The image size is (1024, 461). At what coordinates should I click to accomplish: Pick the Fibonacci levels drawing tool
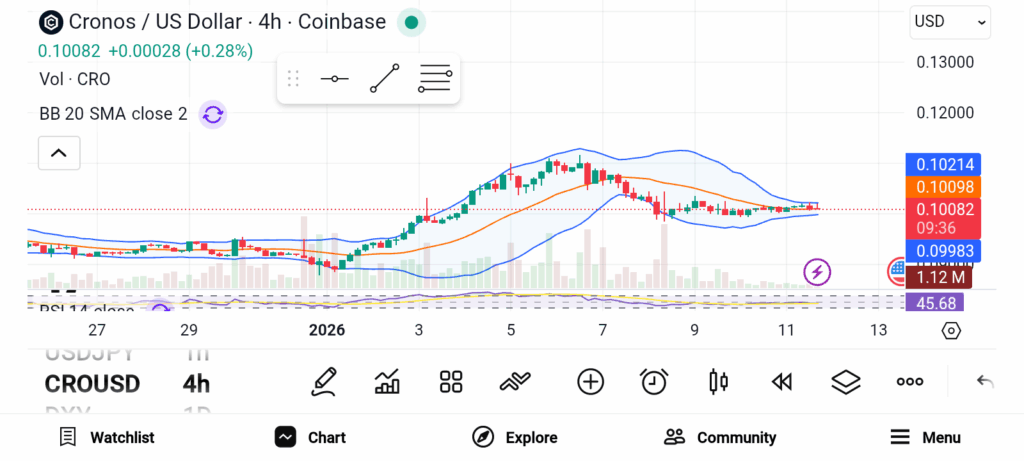point(435,78)
